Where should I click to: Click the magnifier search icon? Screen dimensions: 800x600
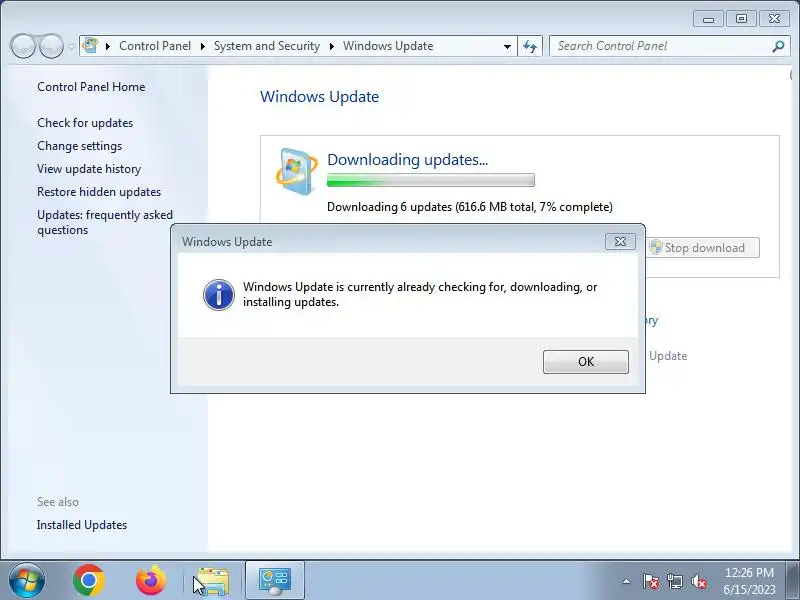coord(778,46)
